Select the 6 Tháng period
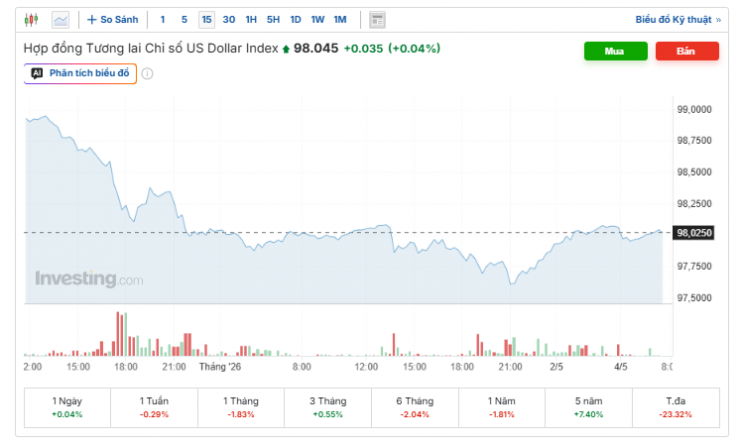This screenshot has width=740, height=447. click(414, 407)
